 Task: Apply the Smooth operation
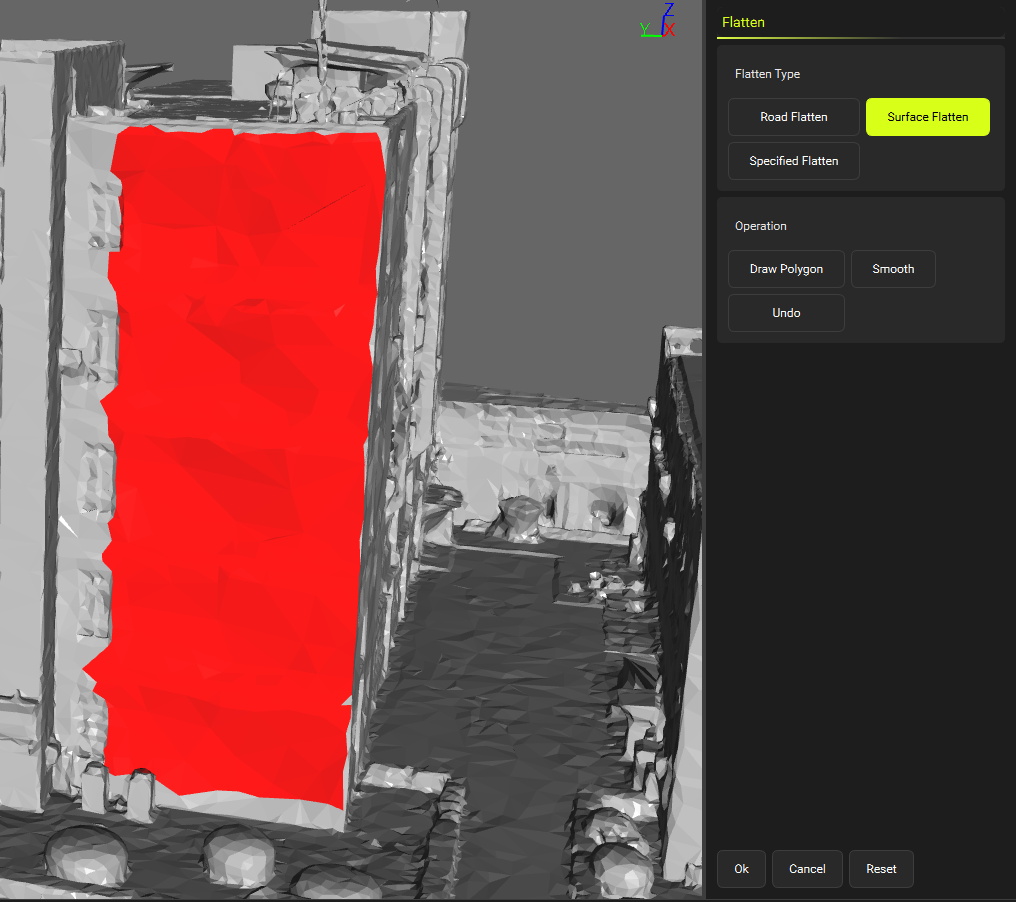(893, 269)
